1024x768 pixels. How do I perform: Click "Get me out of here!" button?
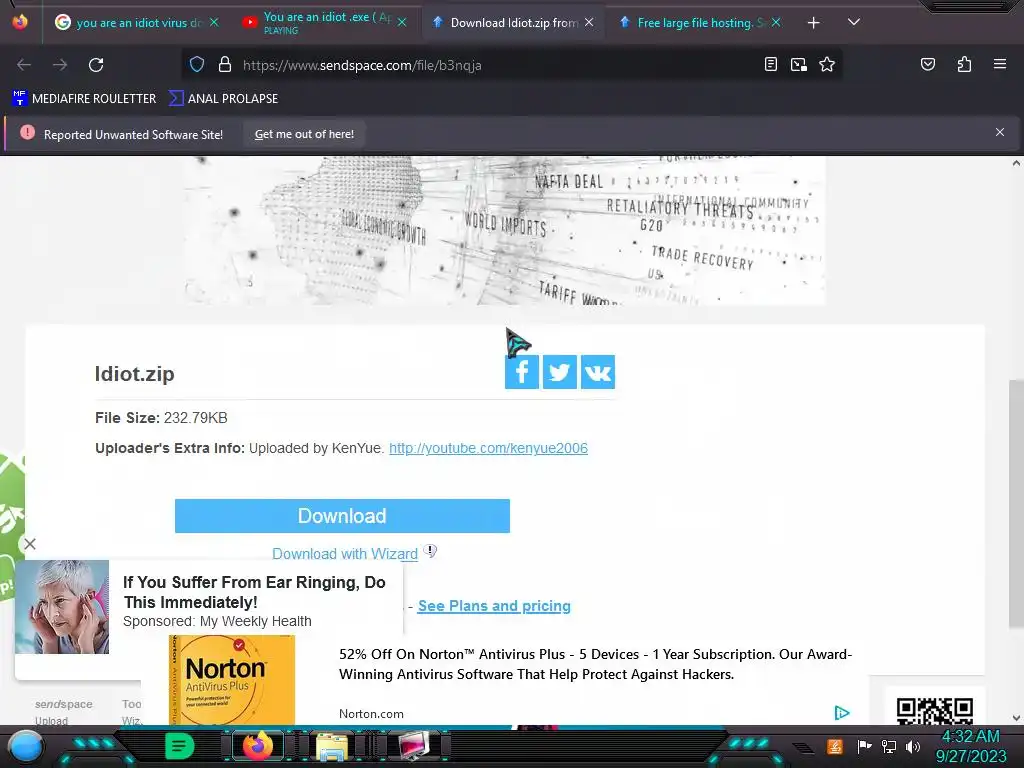coord(304,135)
